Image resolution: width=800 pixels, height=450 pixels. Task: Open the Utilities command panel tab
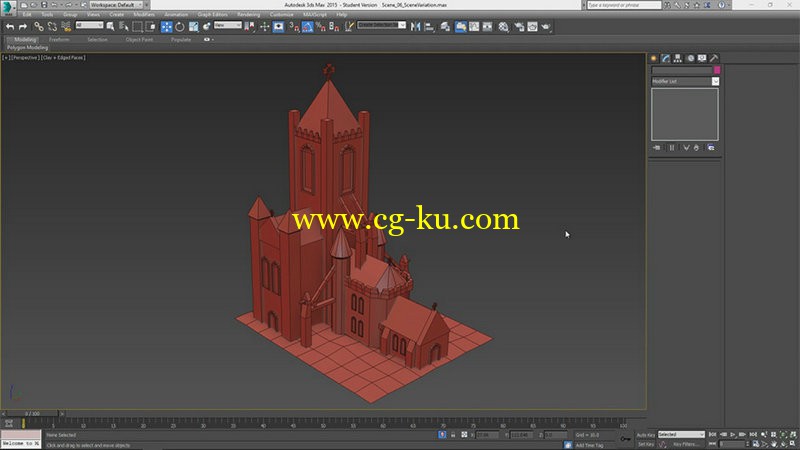tap(714, 58)
